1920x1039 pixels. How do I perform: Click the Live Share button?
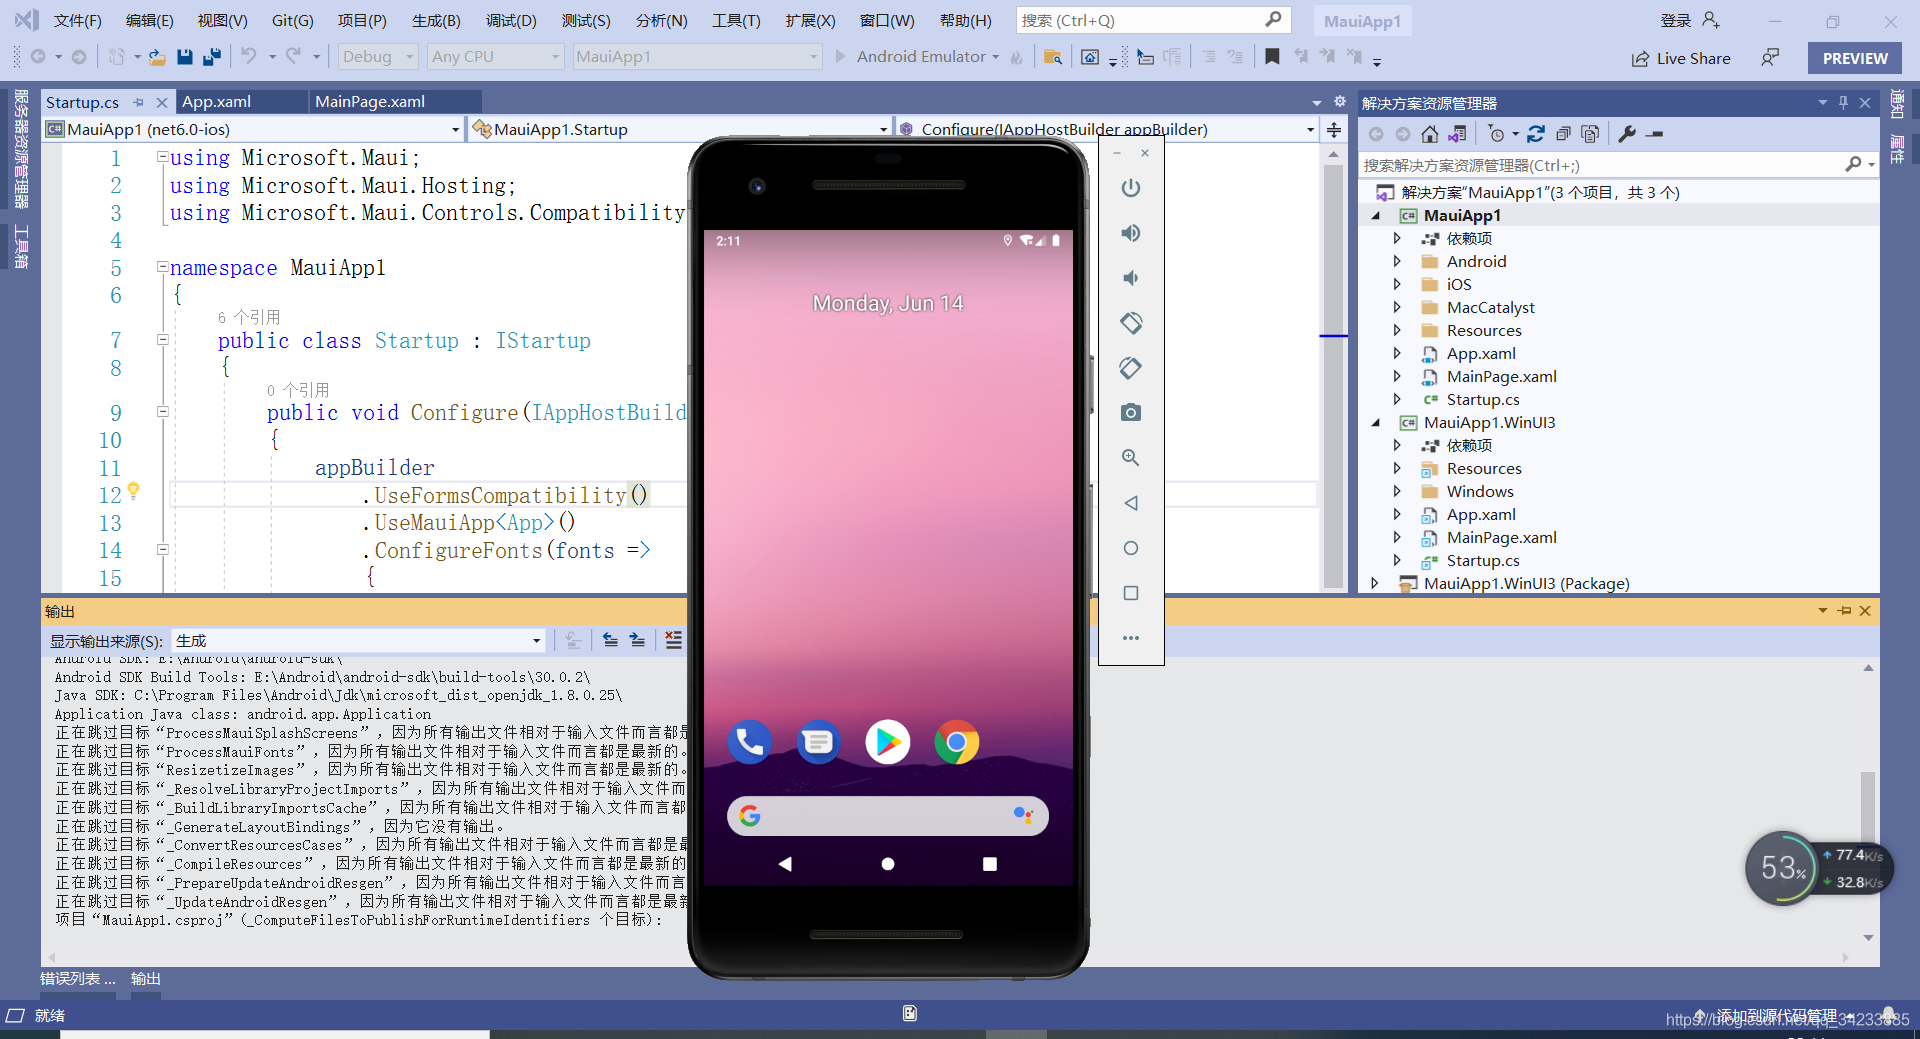point(1681,58)
